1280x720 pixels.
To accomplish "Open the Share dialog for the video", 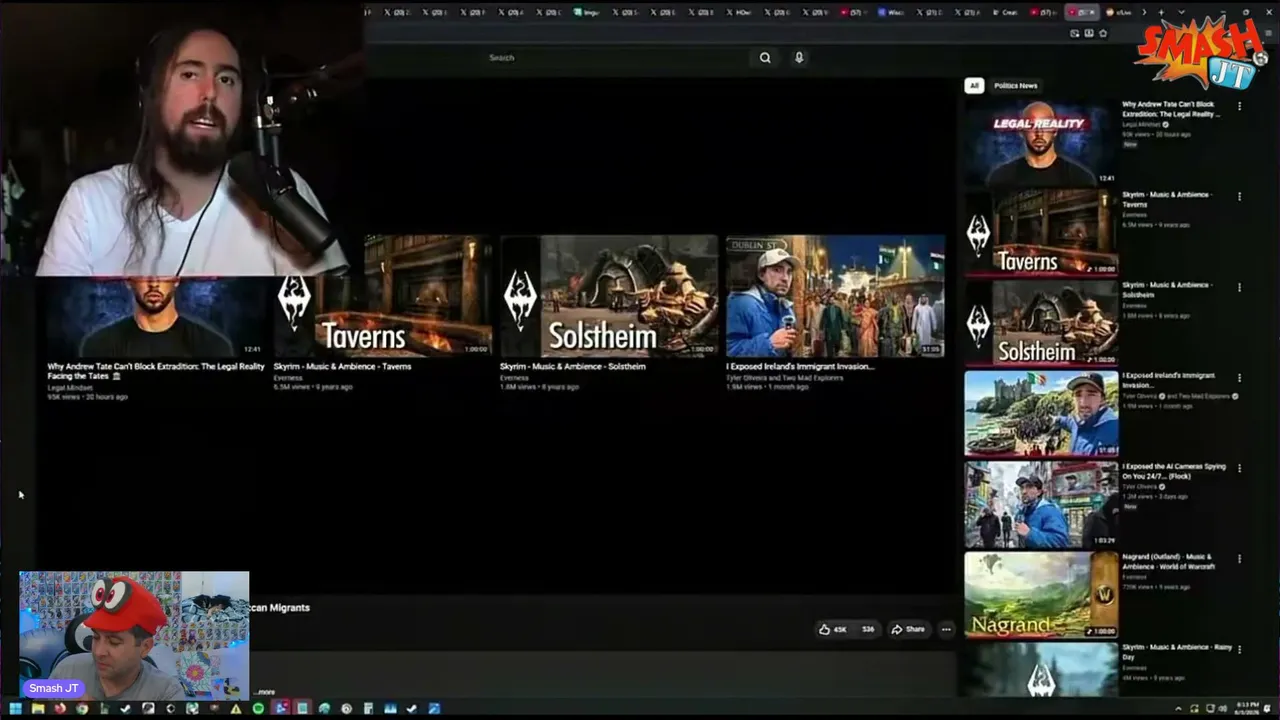I will tap(909, 629).
